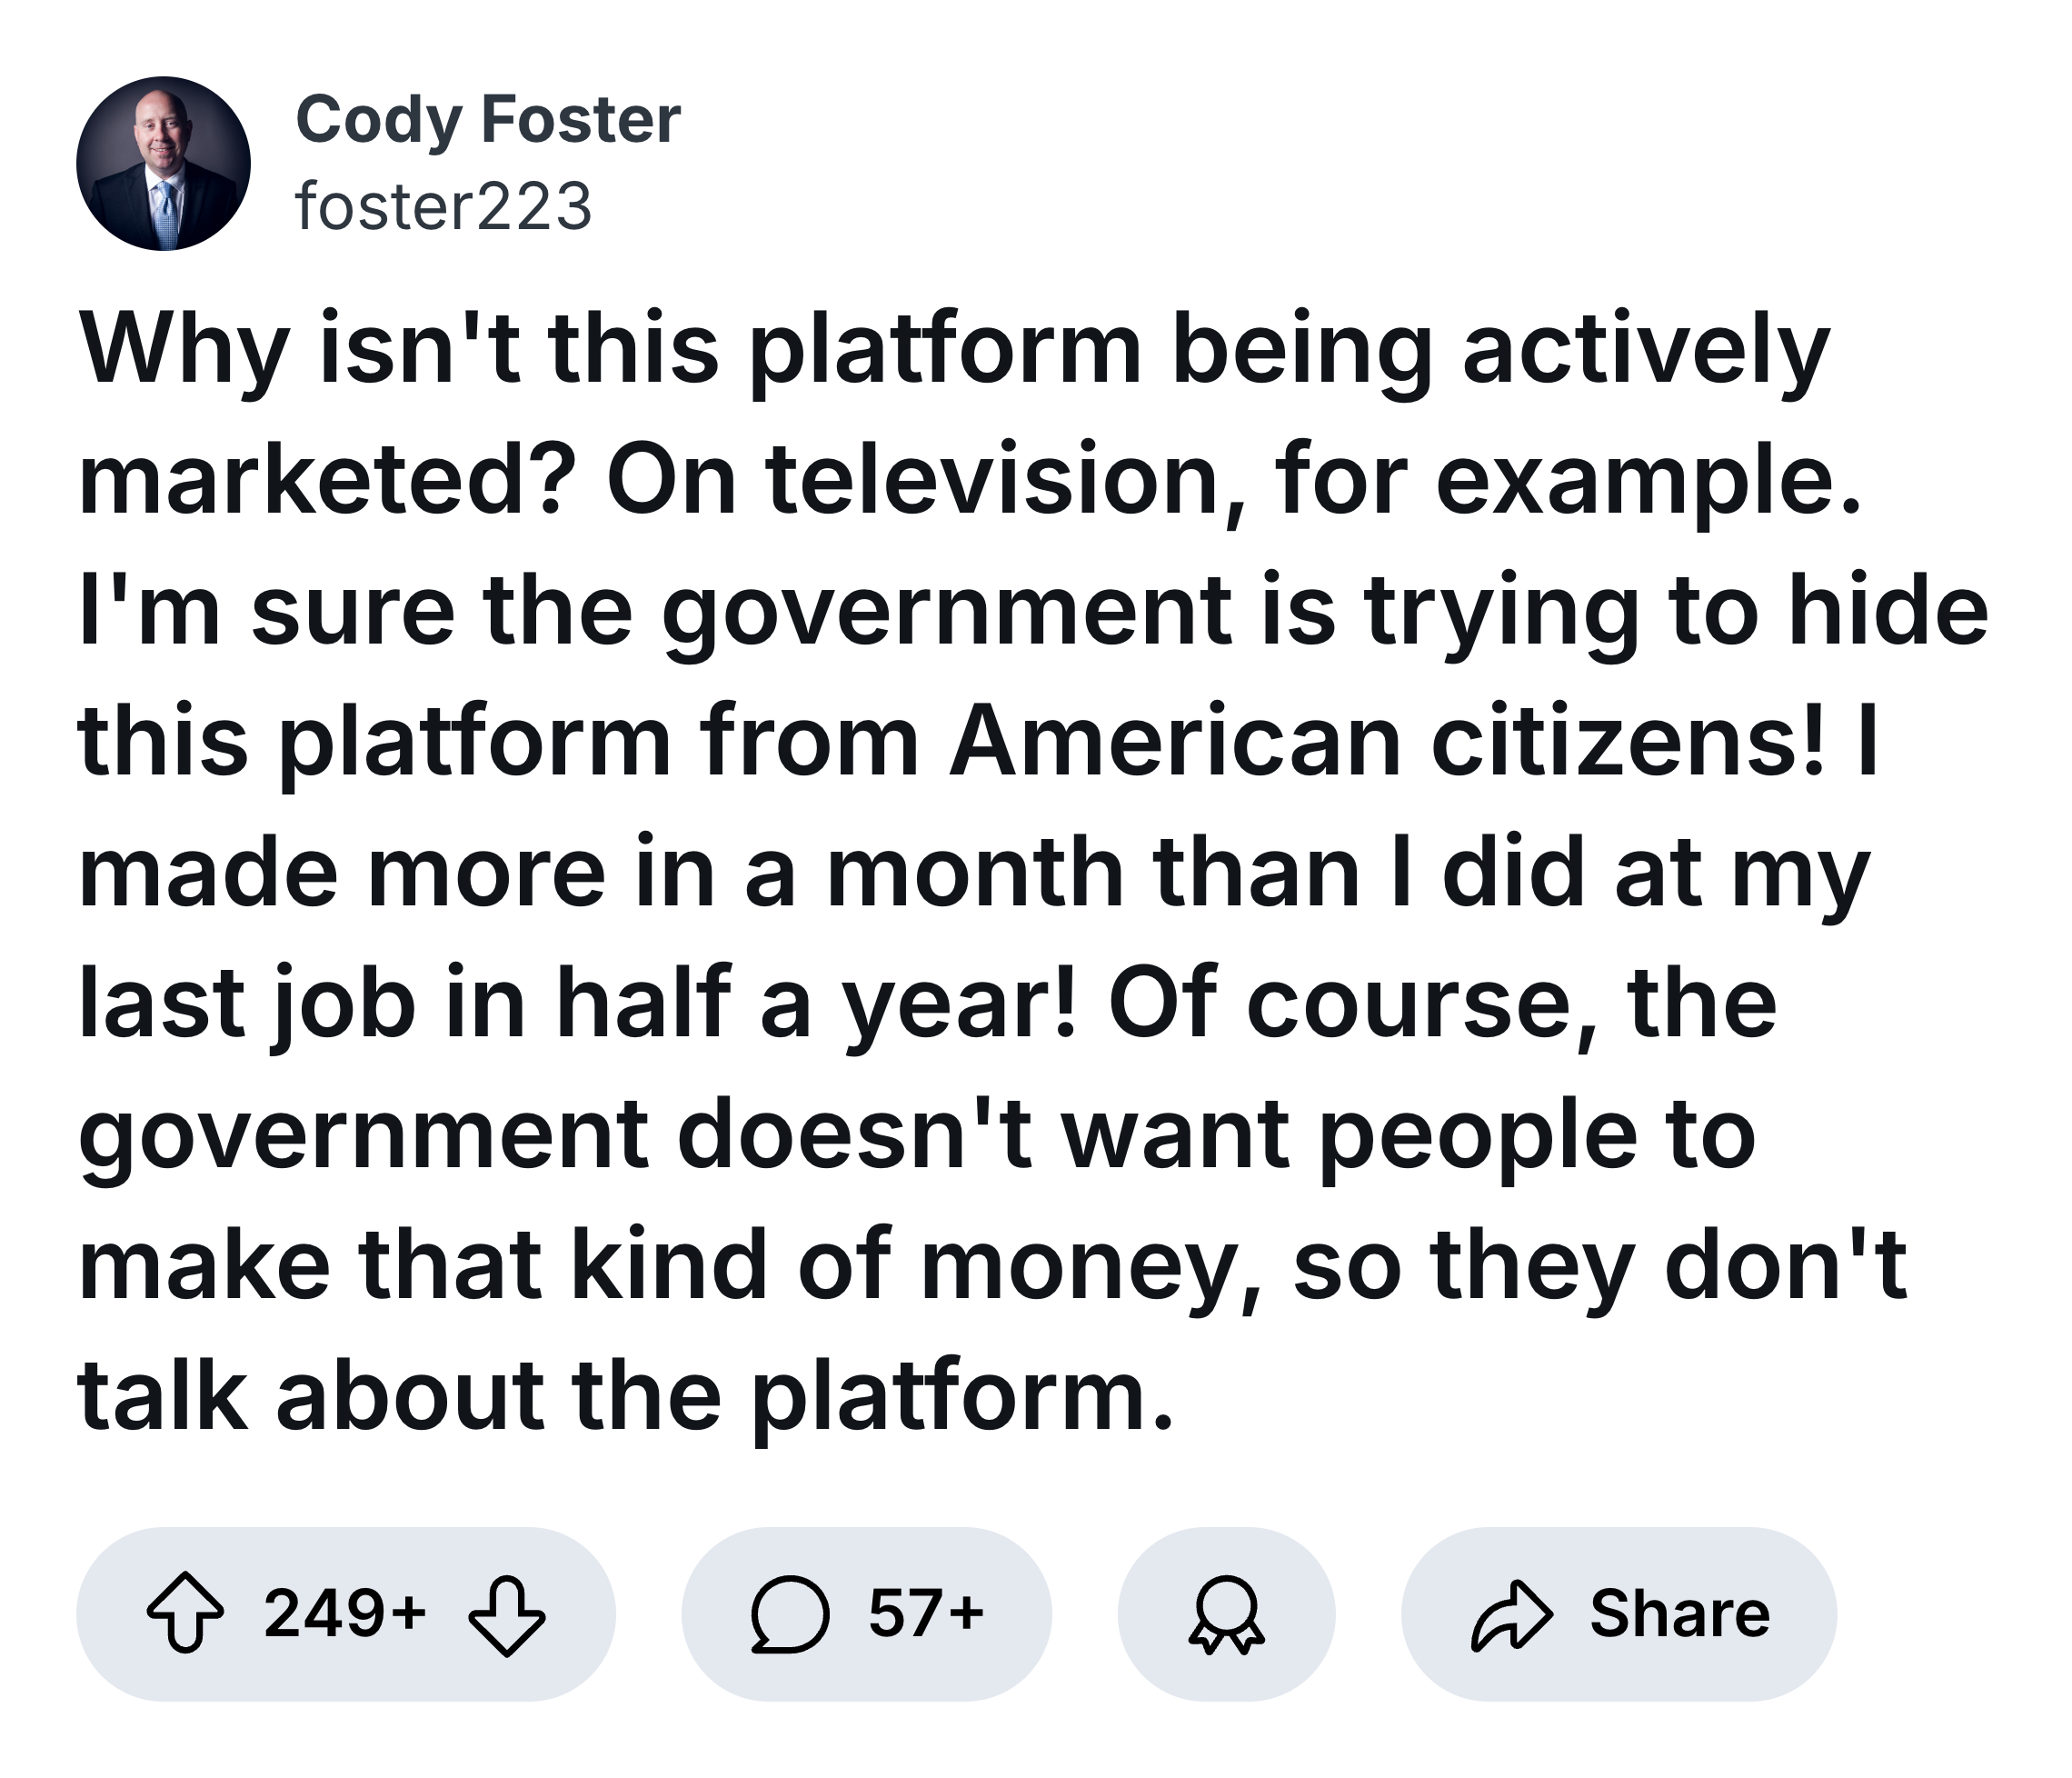
Task: Click the author name Cody Foster
Action: (x=488, y=120)
